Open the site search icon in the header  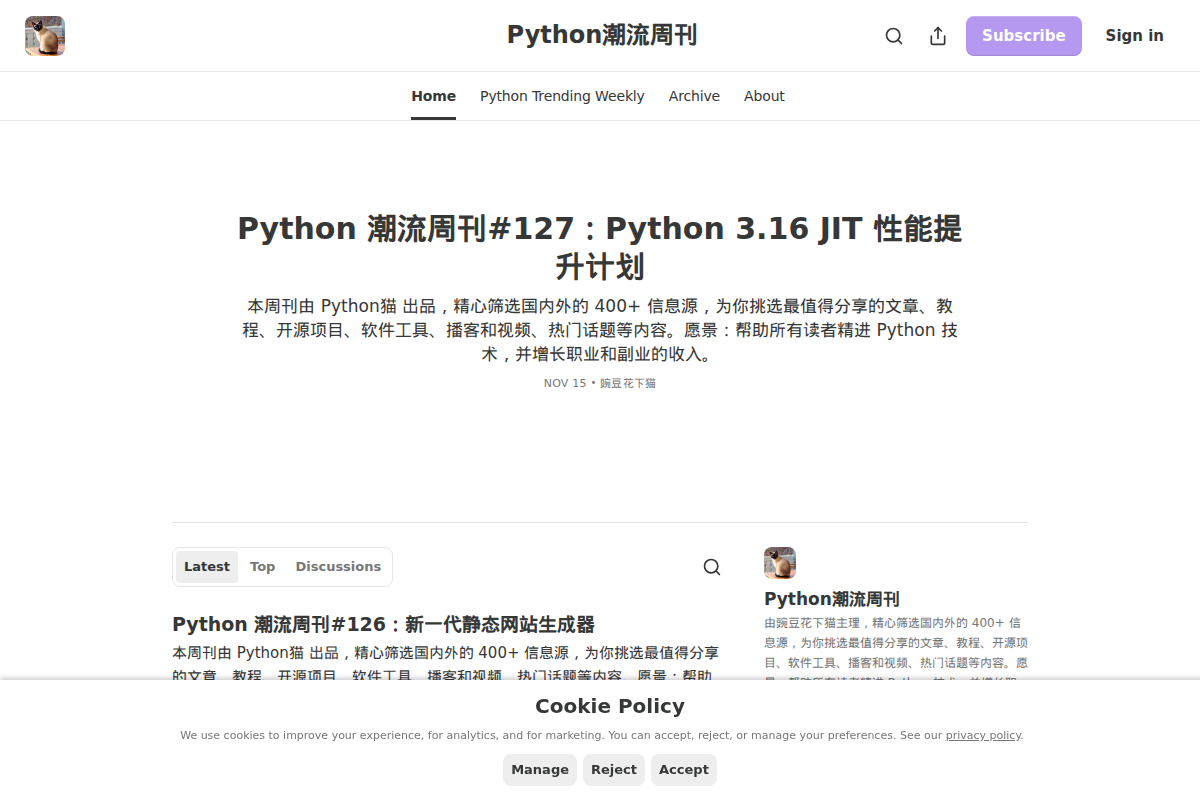pyautogui.click(x=893, y=35)
